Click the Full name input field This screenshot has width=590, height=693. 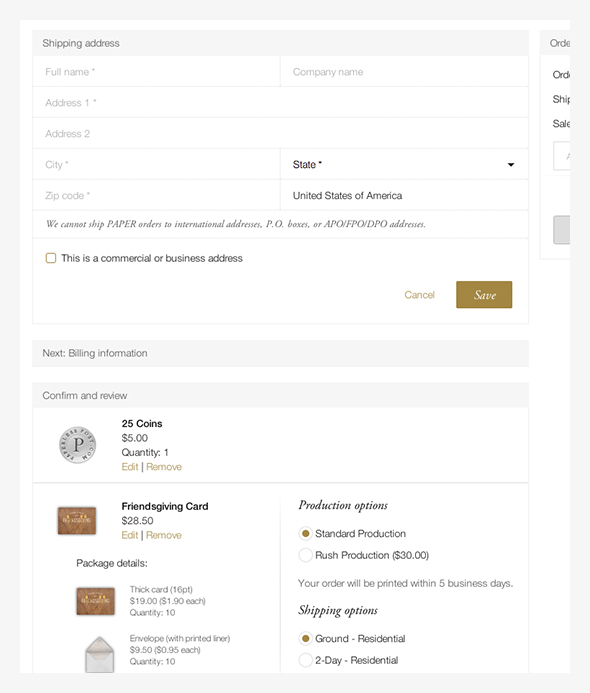click(156, 72)
